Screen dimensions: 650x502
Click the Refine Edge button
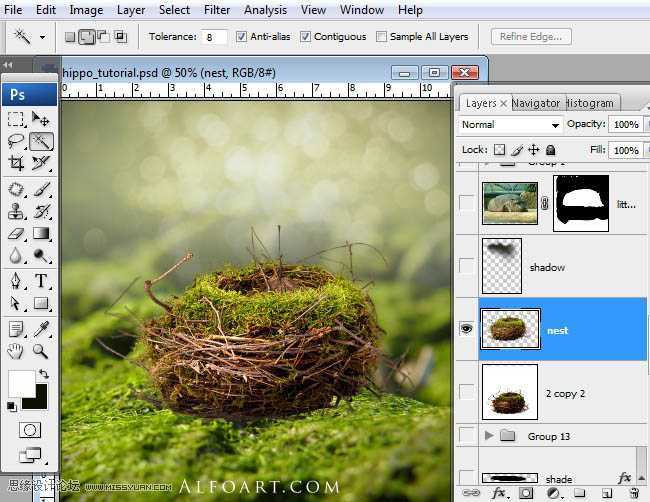pos(531,37)
